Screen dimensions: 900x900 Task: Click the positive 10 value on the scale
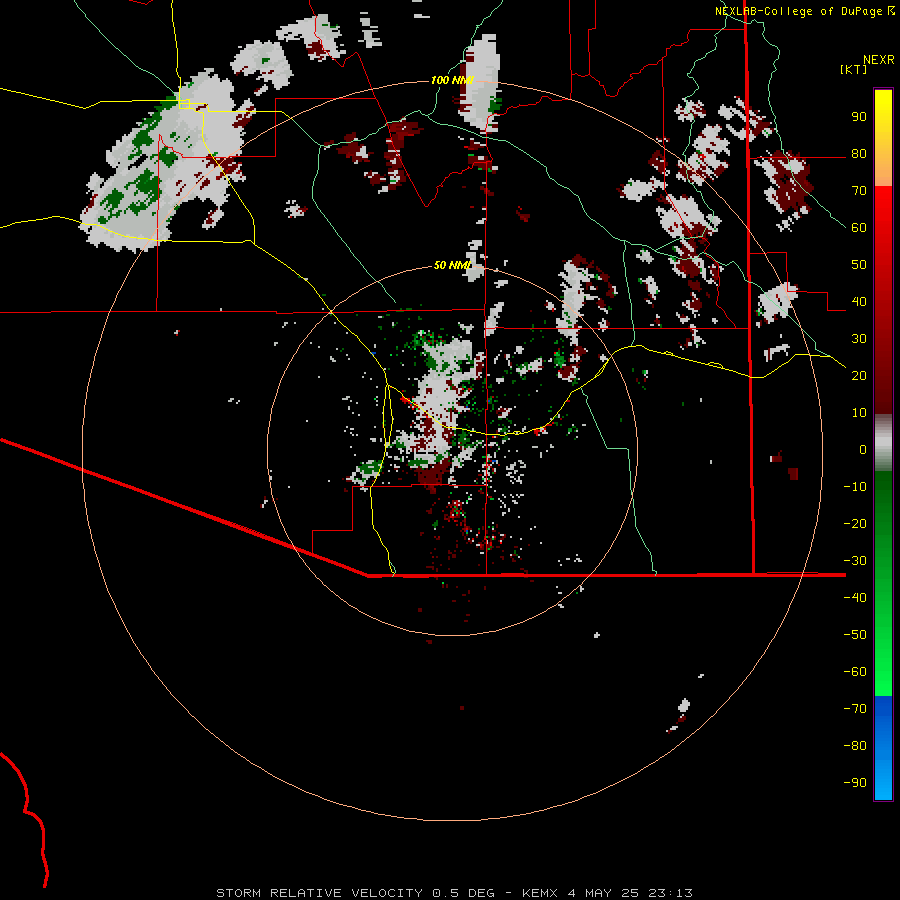click(859, 413)
